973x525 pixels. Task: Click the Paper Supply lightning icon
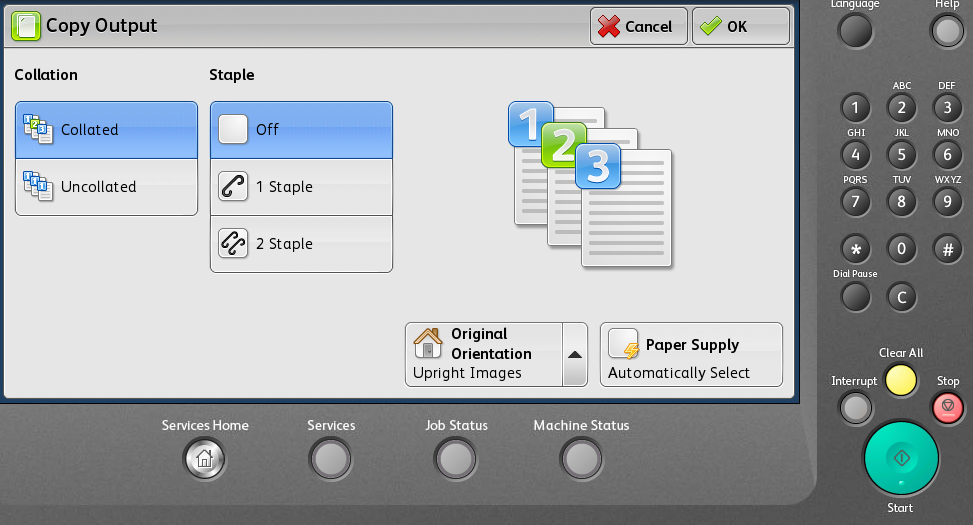[624, 344]
